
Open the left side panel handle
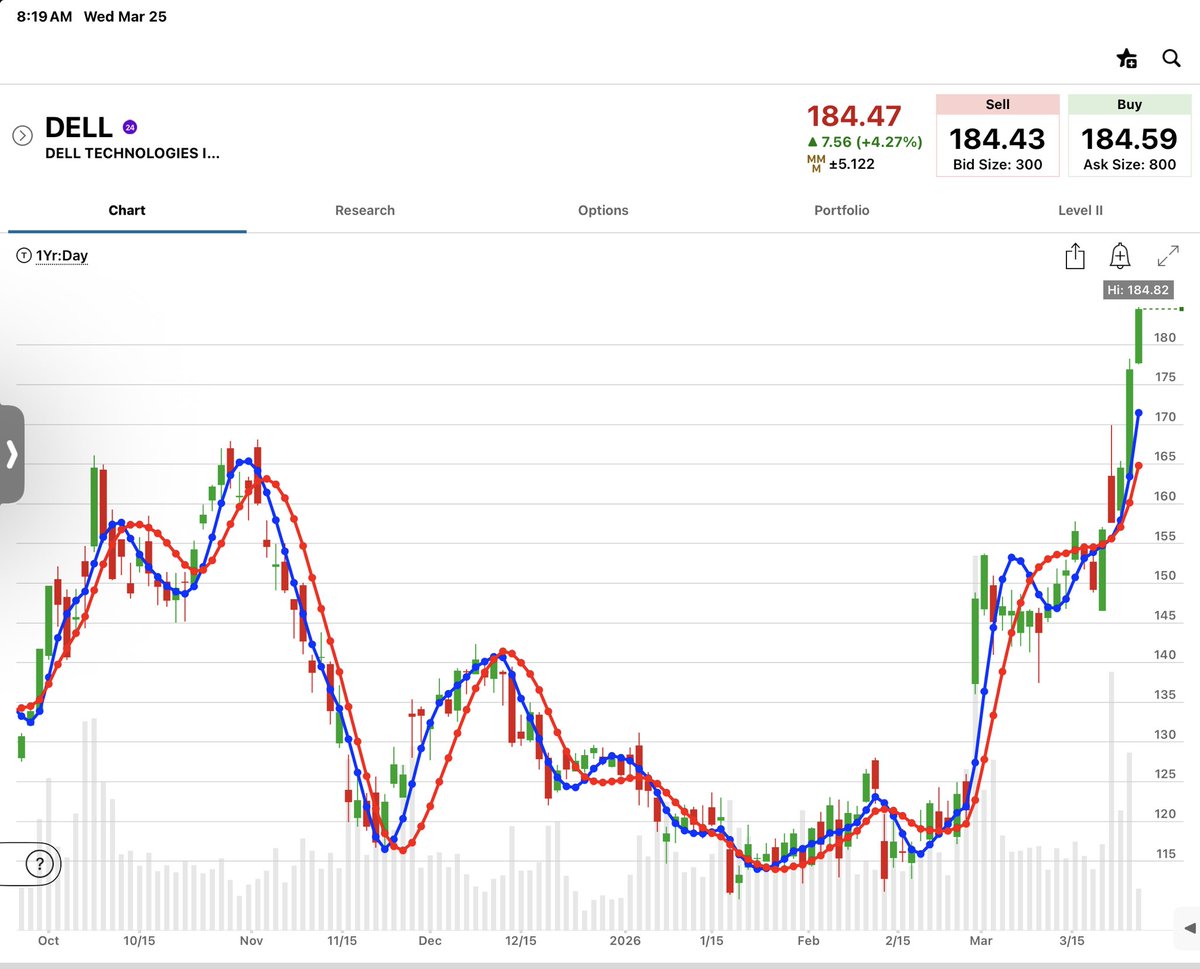[11, 455]
